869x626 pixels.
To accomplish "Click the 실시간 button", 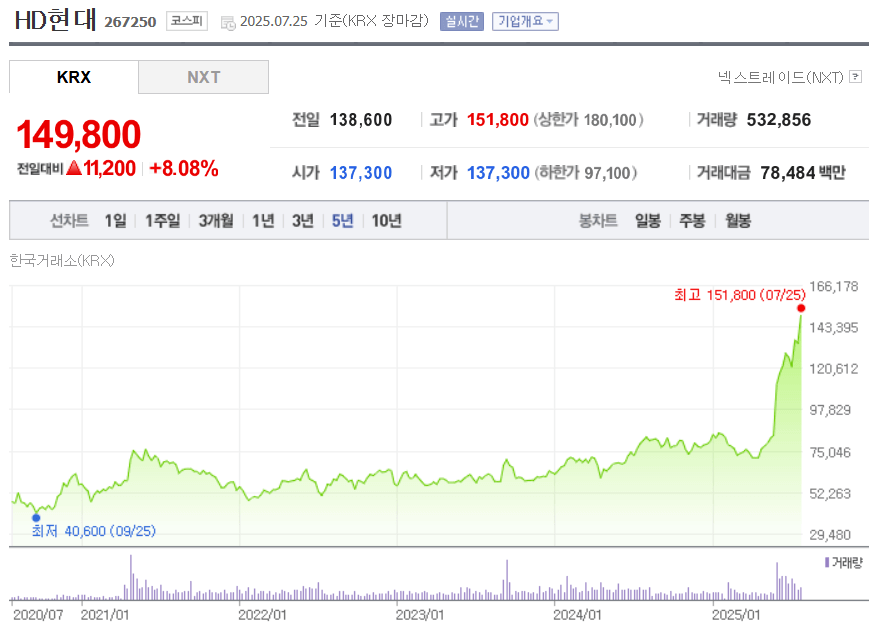I will coord(462,21).
